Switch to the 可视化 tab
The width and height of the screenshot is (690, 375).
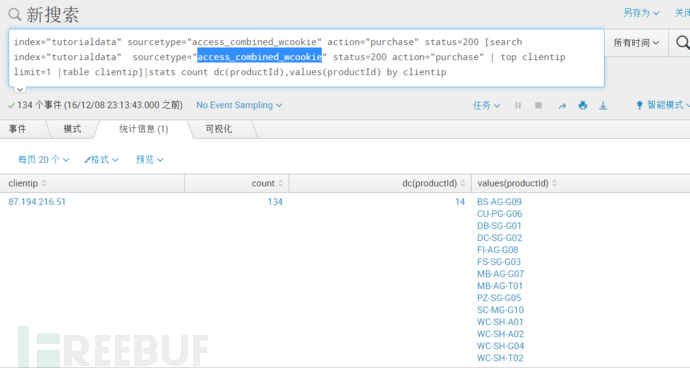(x=219, y=129)
